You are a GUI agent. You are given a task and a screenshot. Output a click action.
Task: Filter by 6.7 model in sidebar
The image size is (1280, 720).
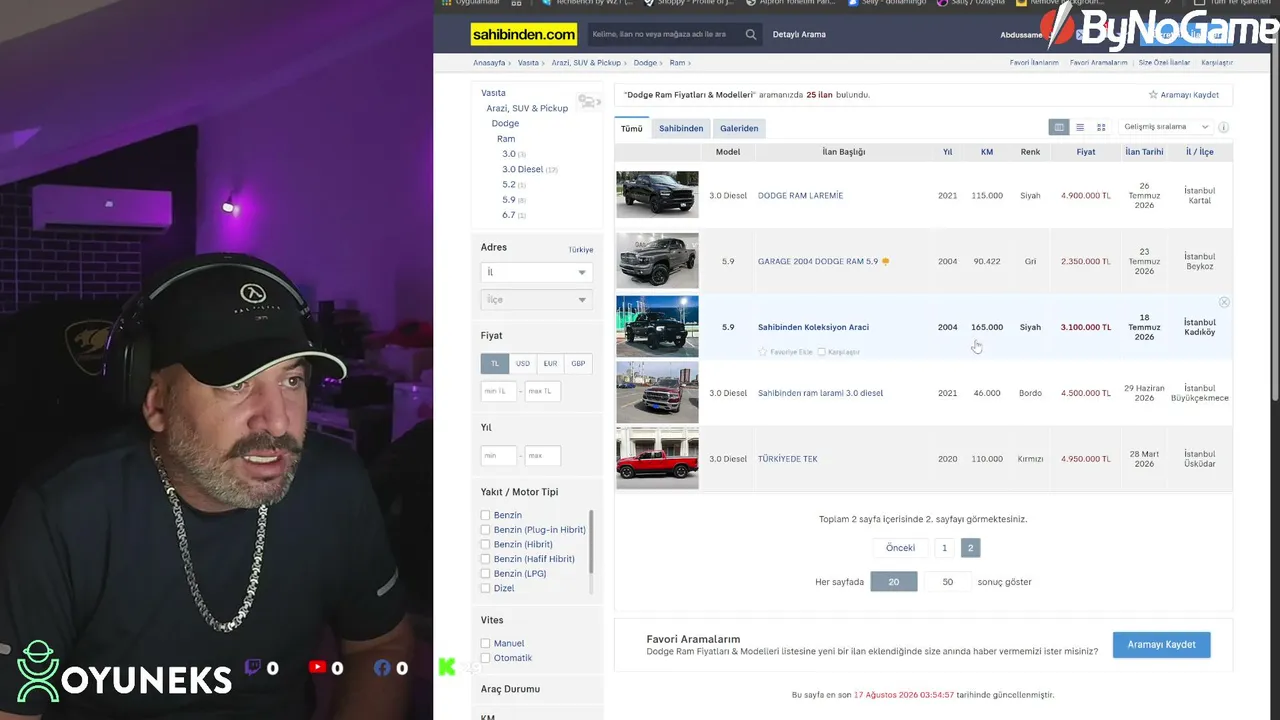pos(509,215)
